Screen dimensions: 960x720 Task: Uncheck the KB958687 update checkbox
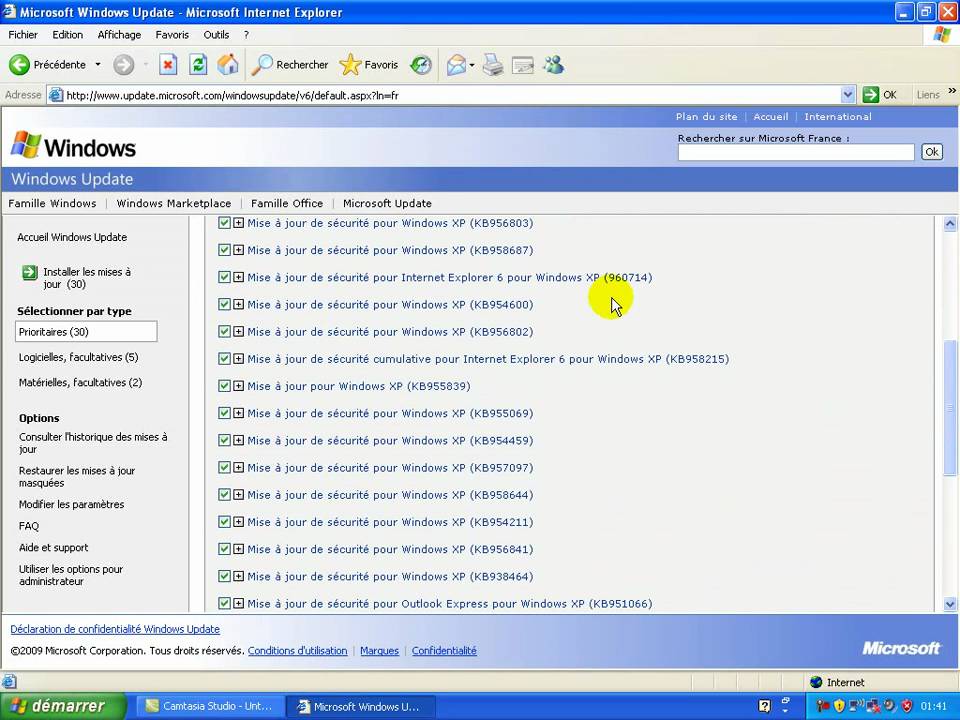point(224,250)
